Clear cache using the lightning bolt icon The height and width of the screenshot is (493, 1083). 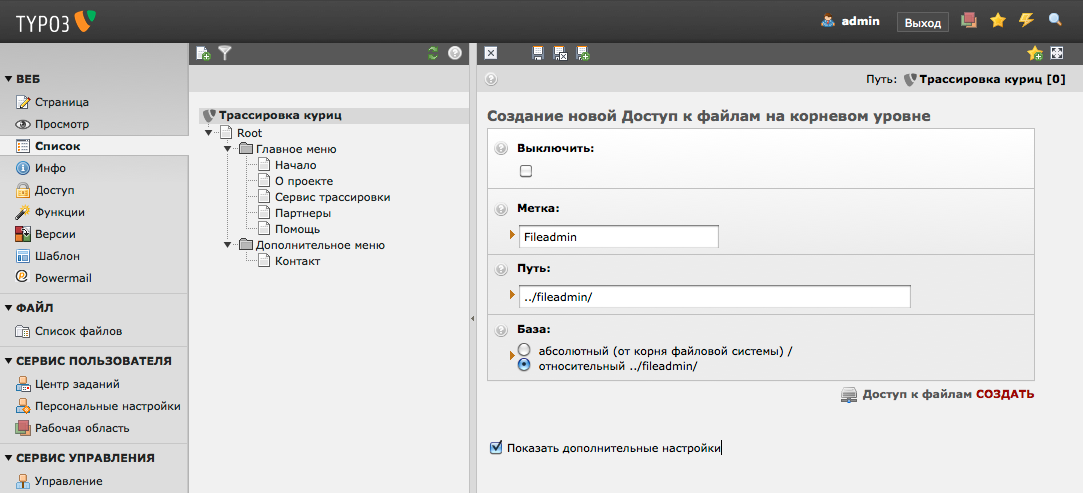pyautogui.click(x=1026, y=20)
